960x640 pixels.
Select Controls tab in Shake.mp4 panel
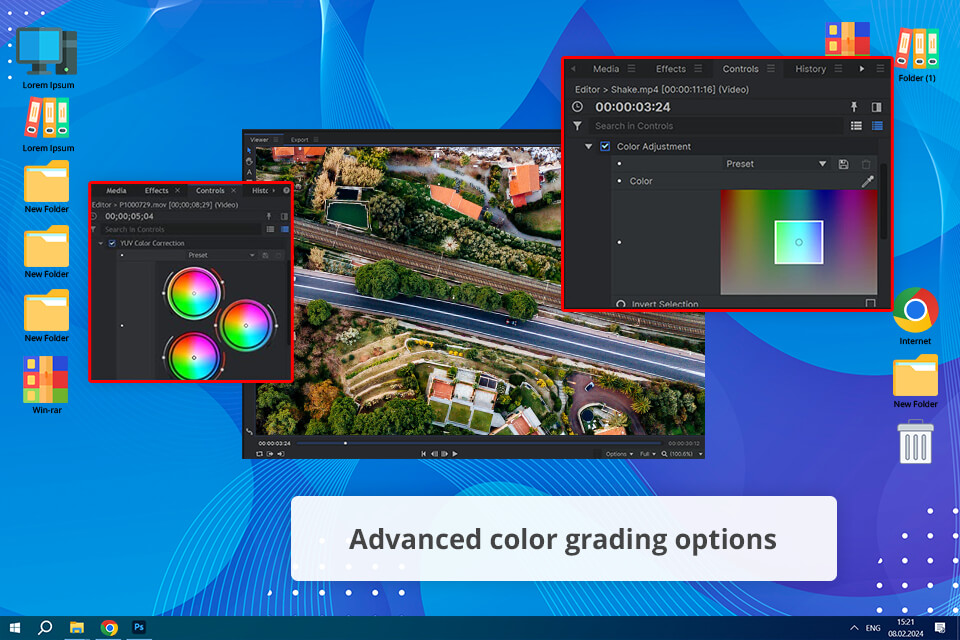(x=740, y=69)
